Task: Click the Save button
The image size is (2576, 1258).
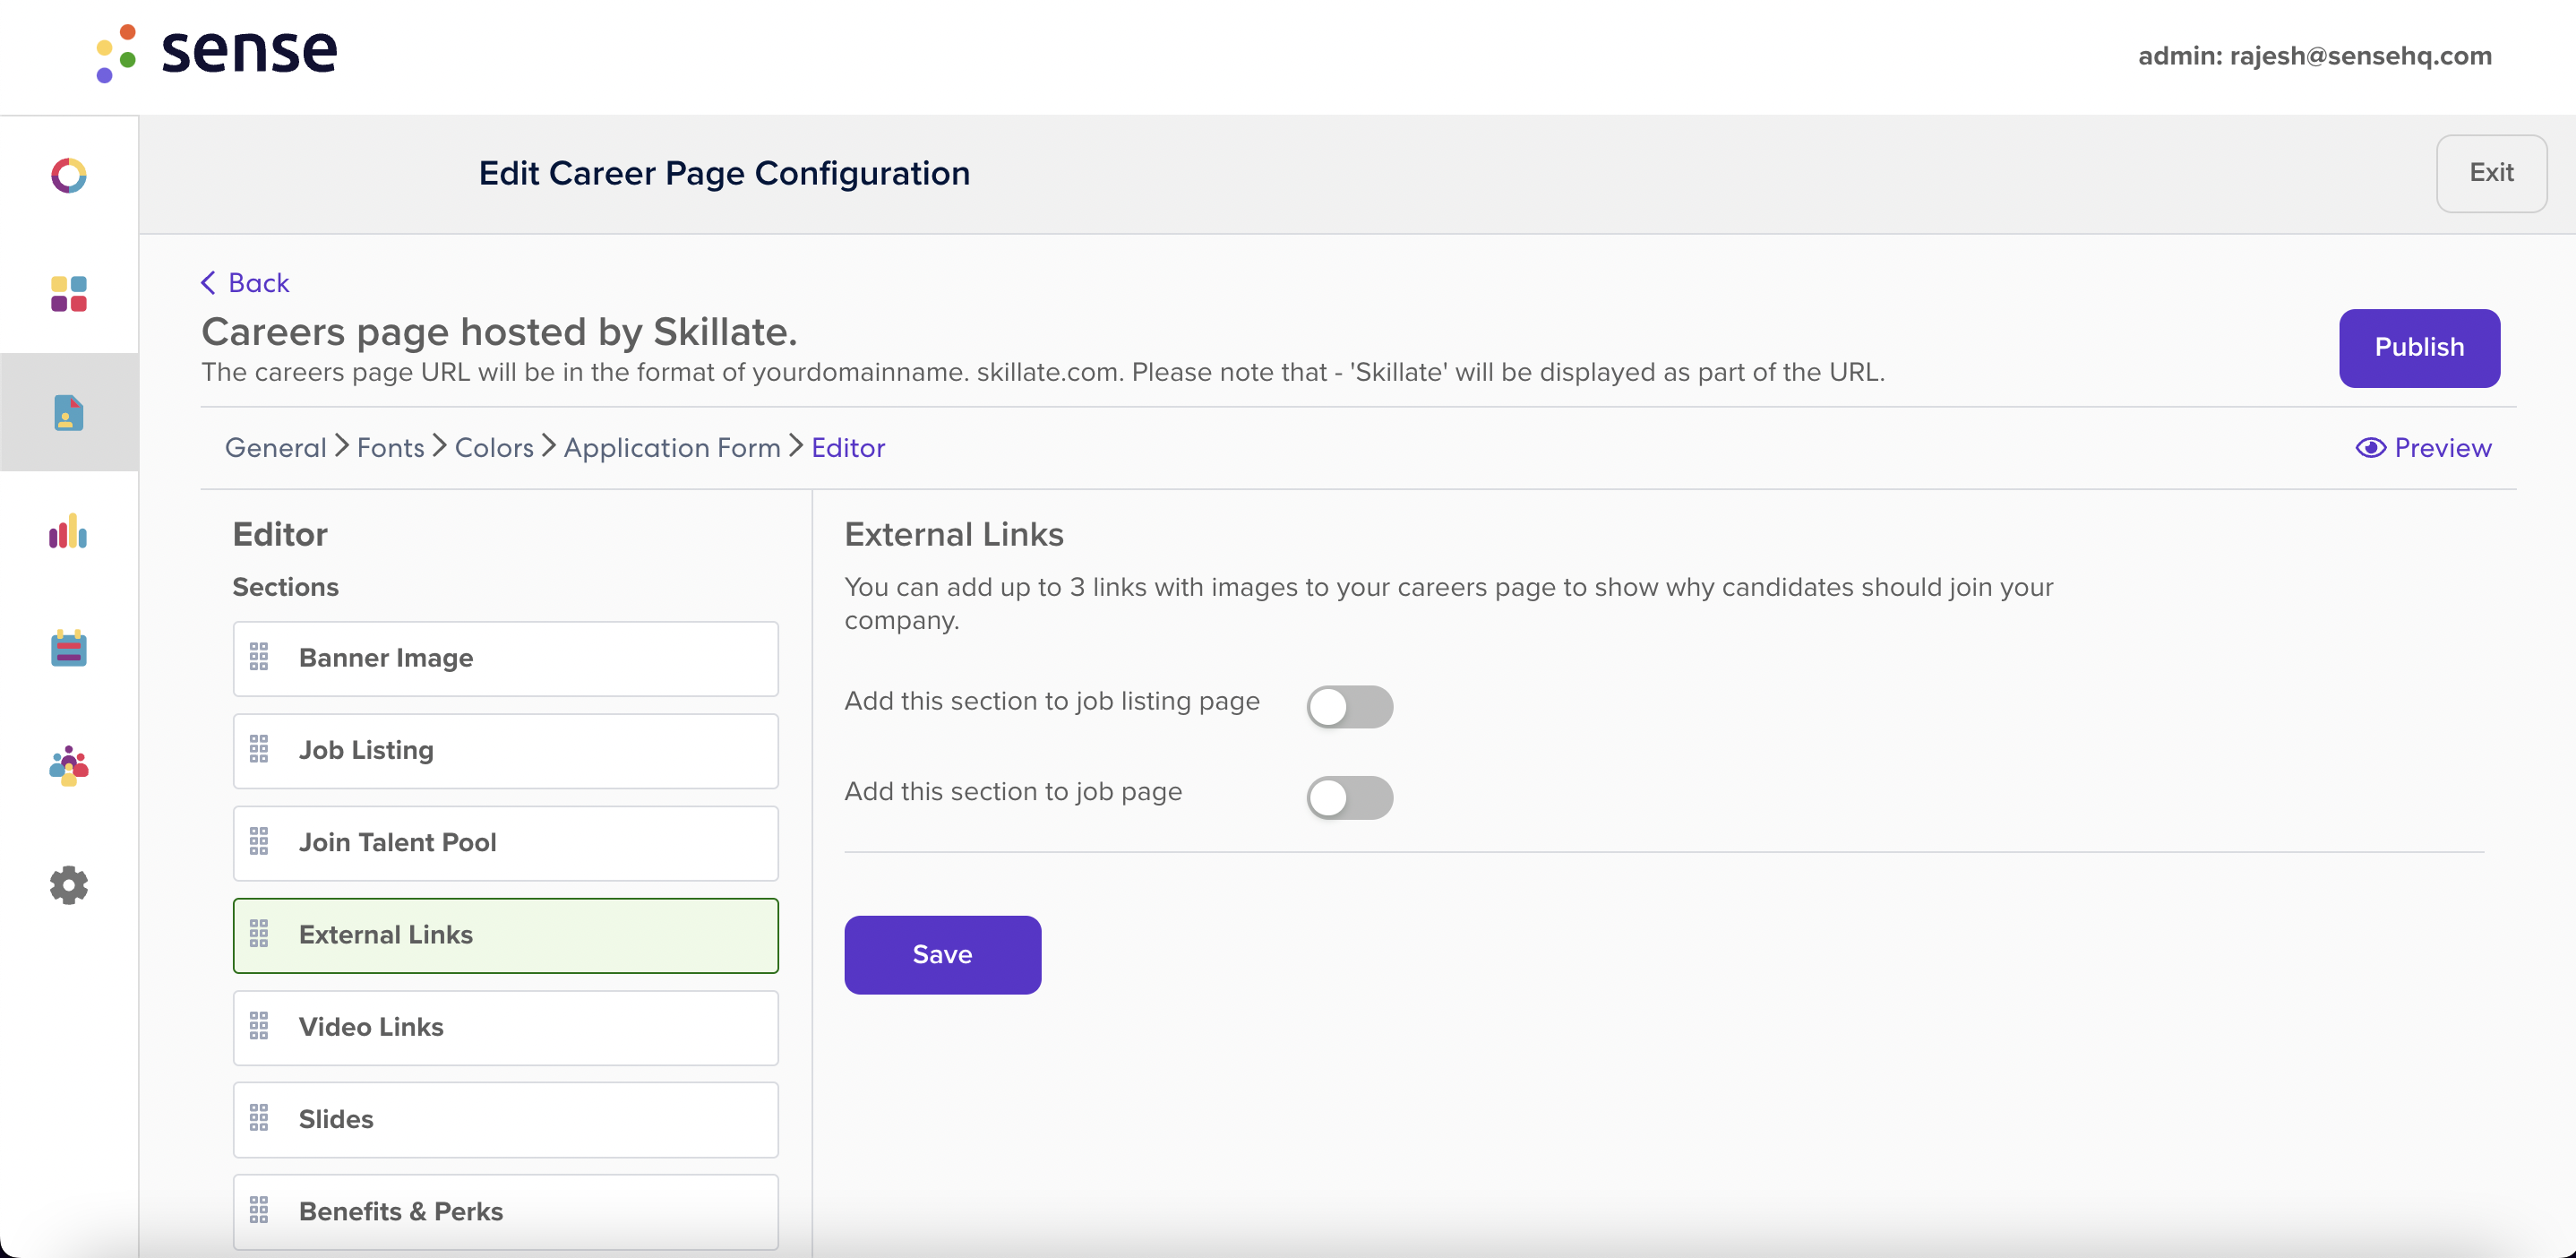Action: pyautogui.click(x=942, y=954)
